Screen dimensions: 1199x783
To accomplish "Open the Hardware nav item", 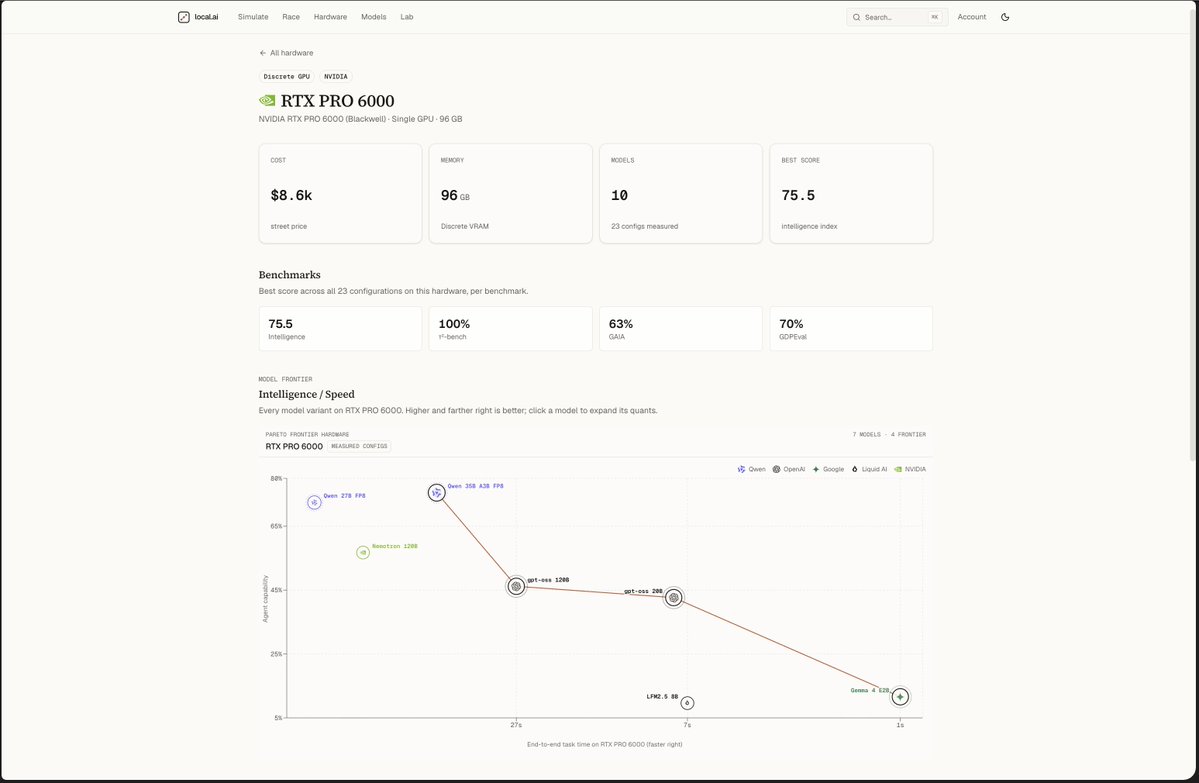I will (x=330, y=17).
